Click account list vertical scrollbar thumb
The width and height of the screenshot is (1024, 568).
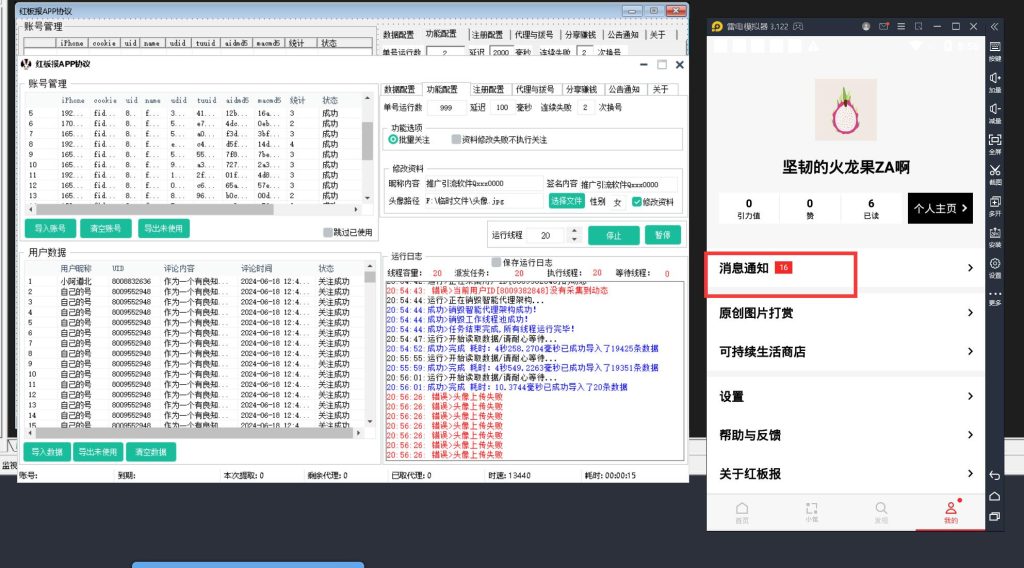(x=367, y=141)
